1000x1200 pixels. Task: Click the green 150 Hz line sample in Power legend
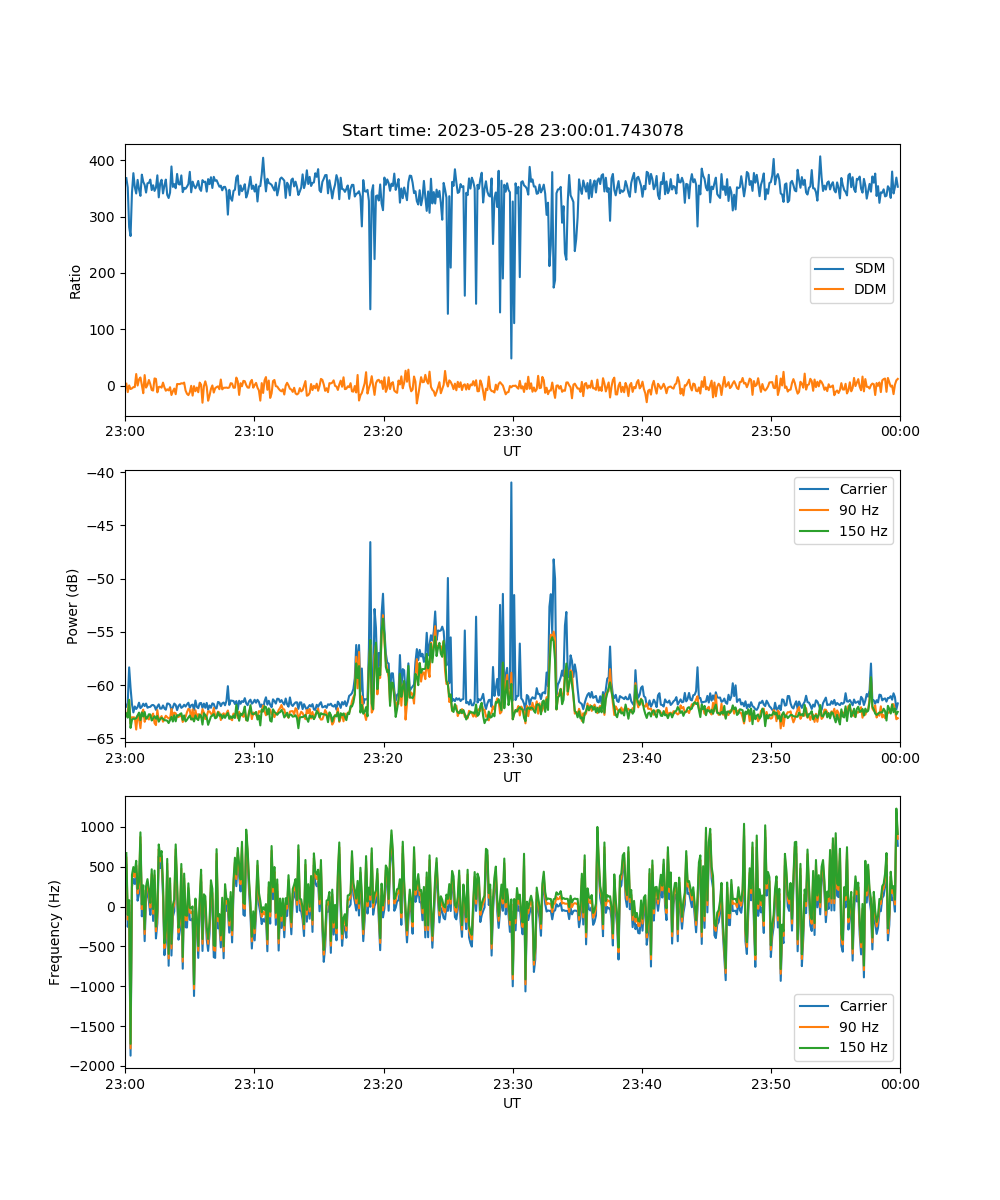point(815,531)
